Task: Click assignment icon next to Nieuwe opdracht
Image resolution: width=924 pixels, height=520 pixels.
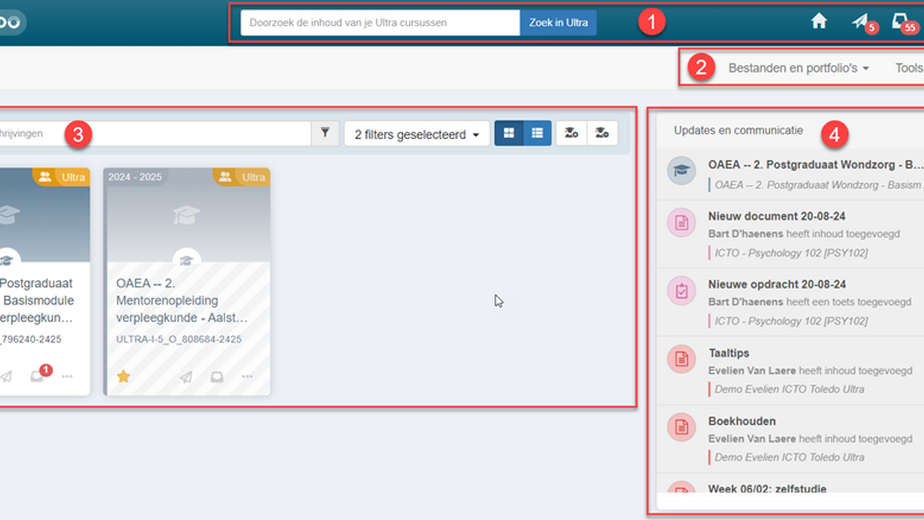Action: pos(681,291)
